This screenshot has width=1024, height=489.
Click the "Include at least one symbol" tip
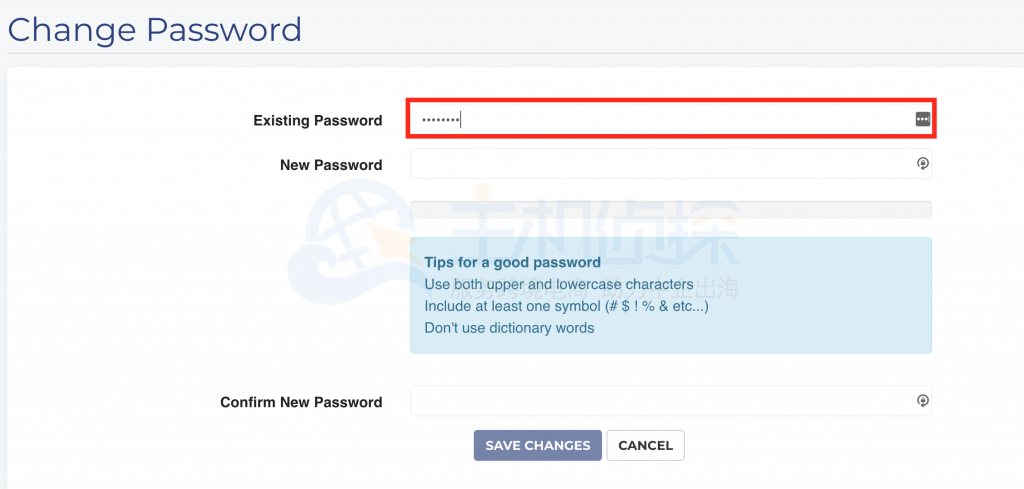pos(566,306)
